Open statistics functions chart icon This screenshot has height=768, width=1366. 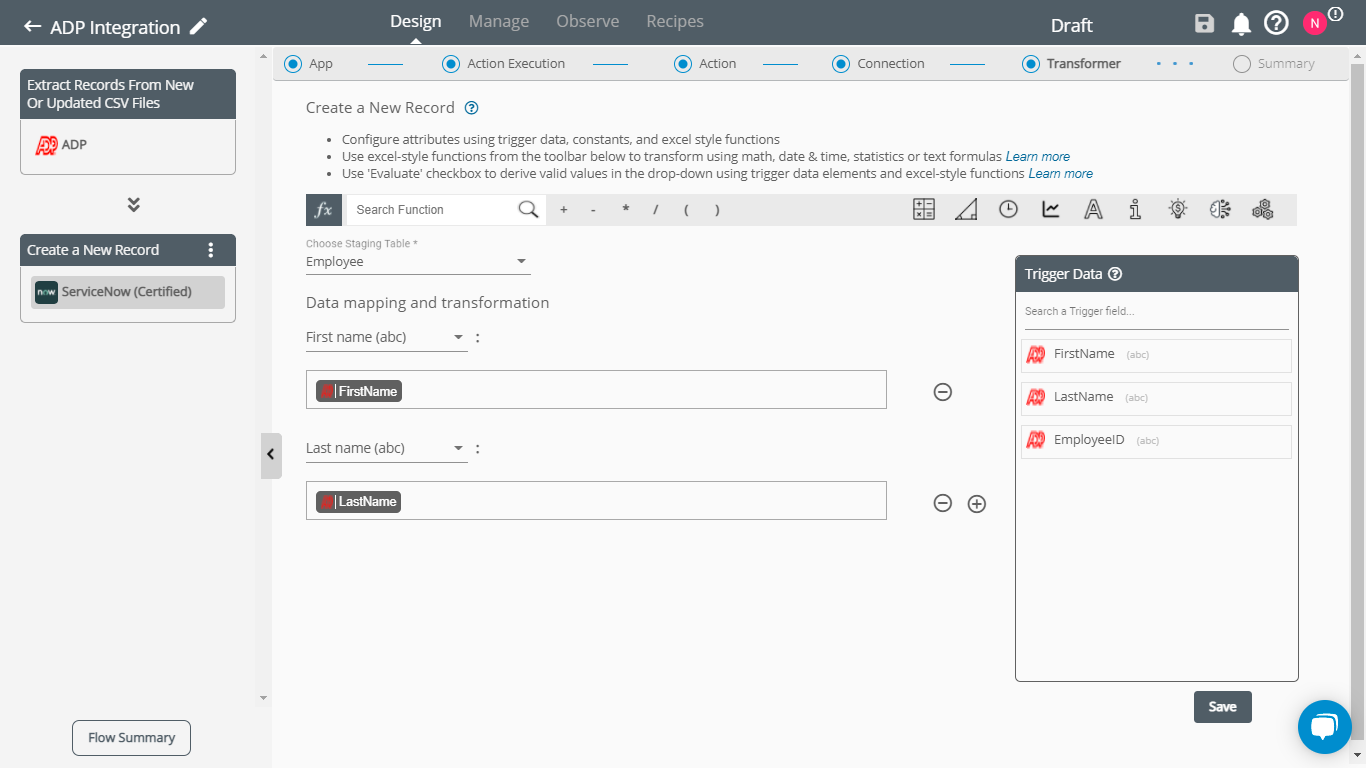(x=1051, y=209)
